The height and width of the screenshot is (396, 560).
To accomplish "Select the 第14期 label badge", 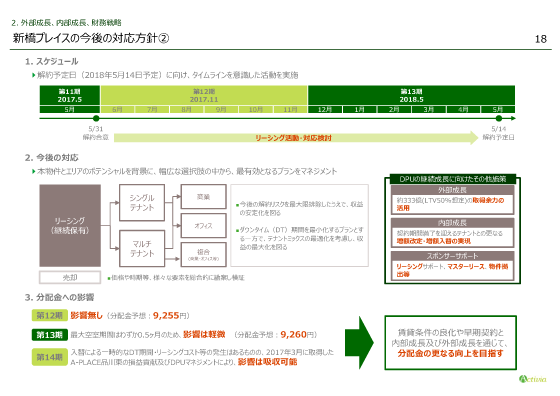I will click(50, 357).
